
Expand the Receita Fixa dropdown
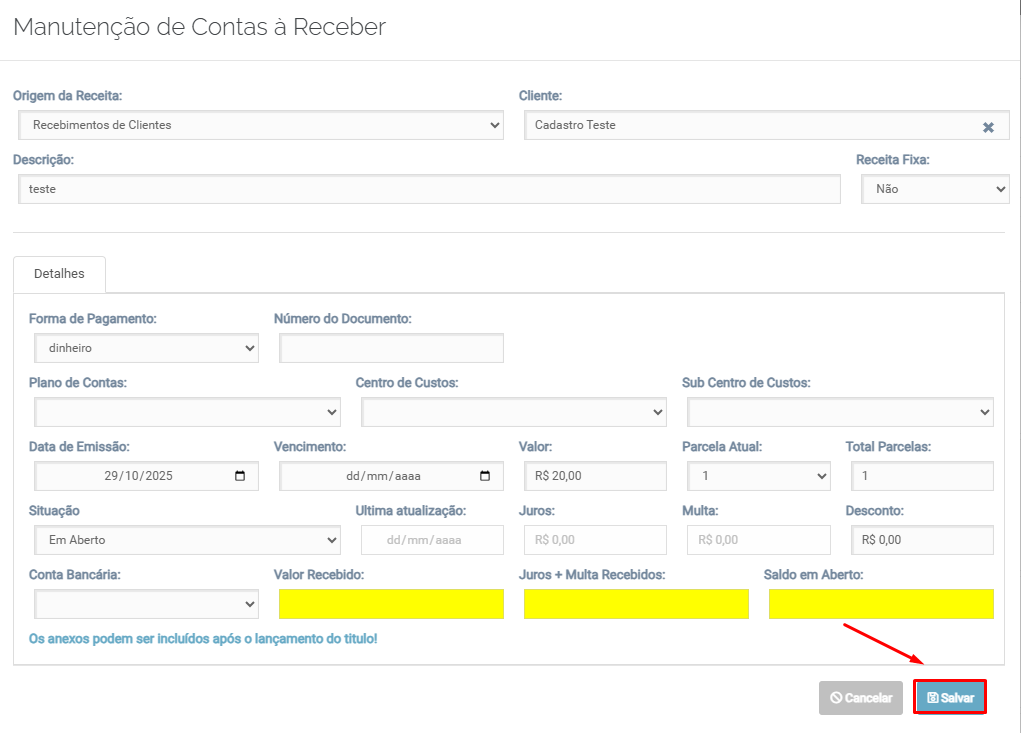click(935, 188)
